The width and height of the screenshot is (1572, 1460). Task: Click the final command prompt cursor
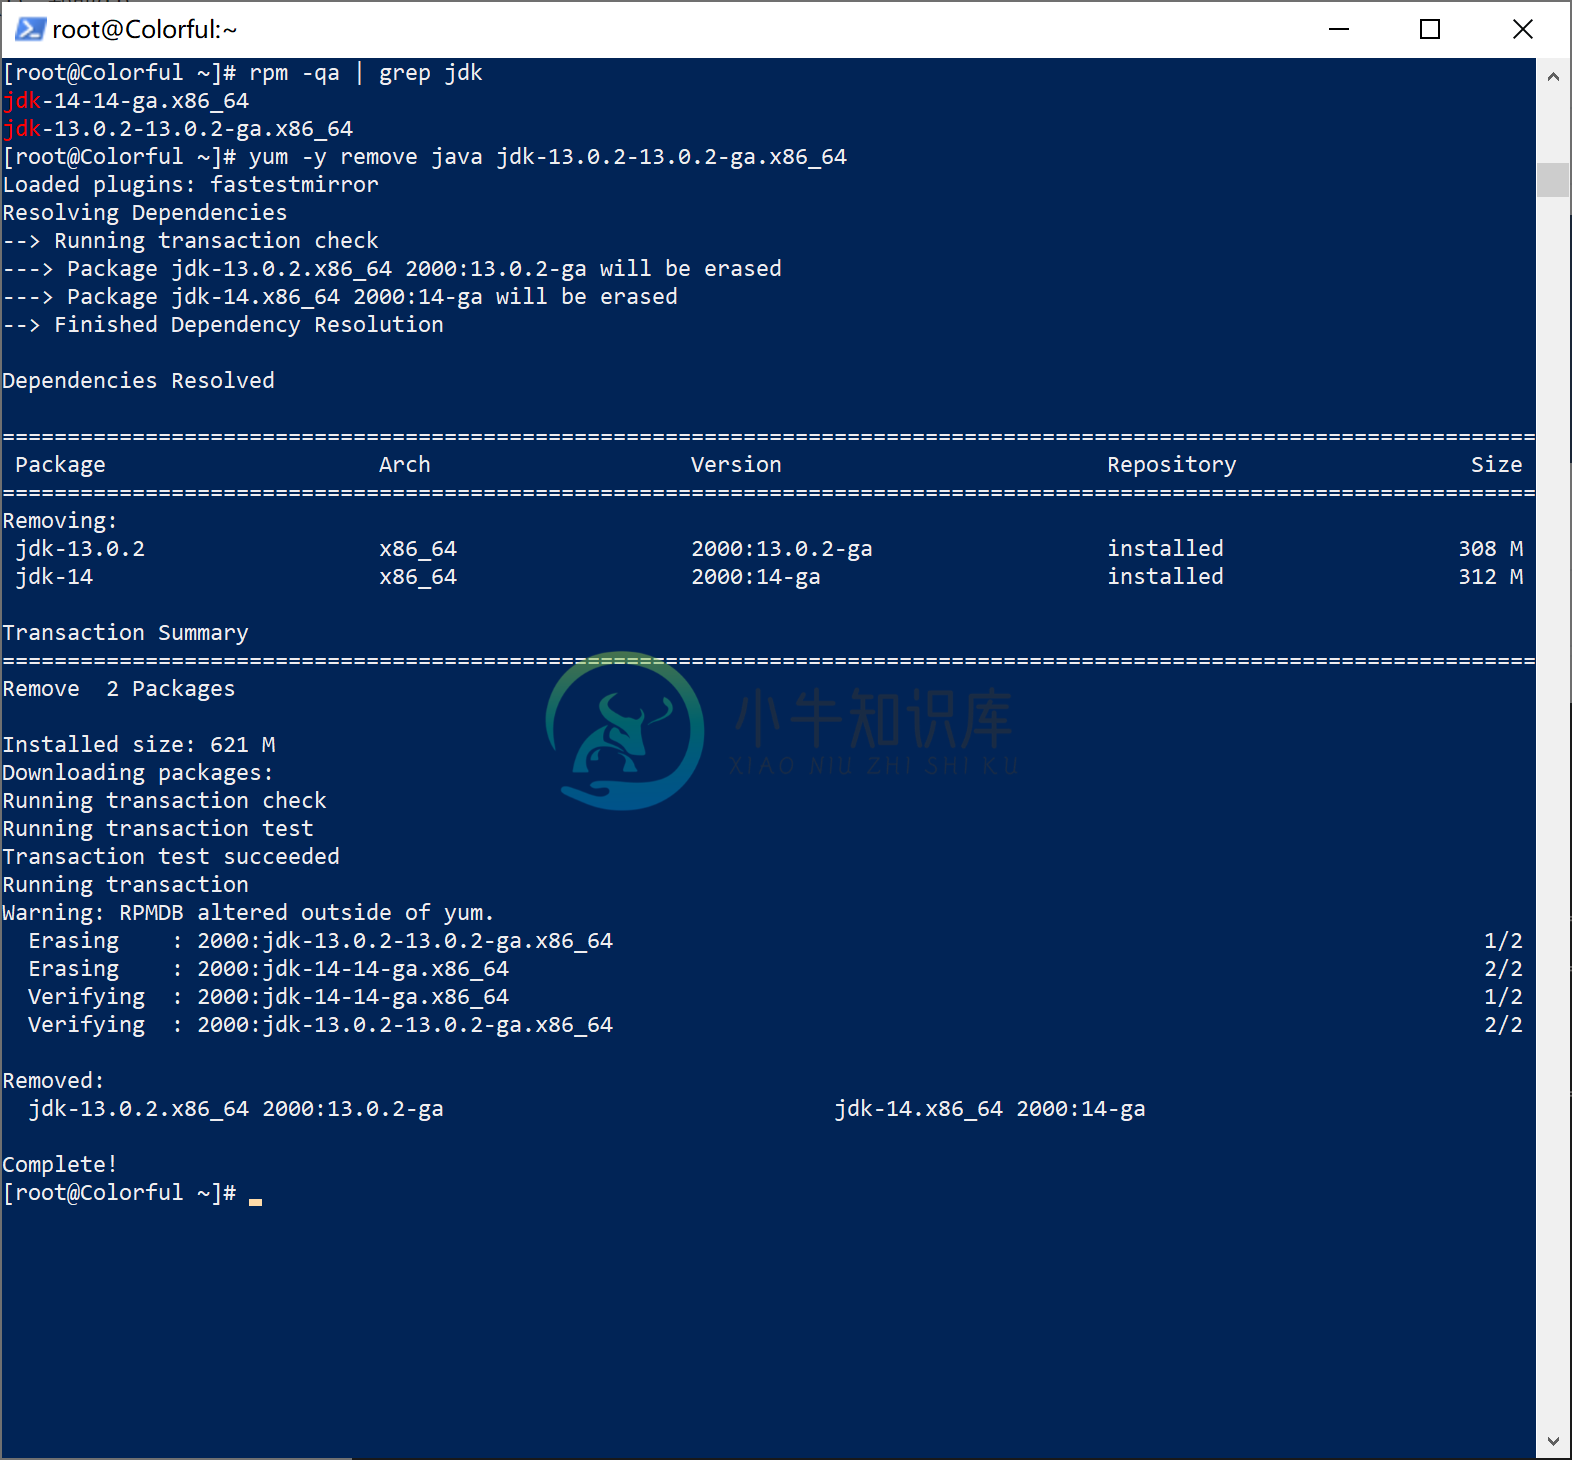(x=256, y=1200)
